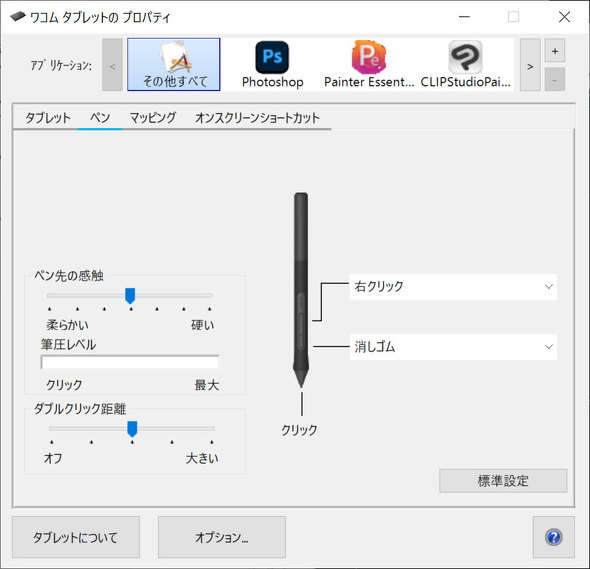Open the オプション... dialog

(222, 537)
